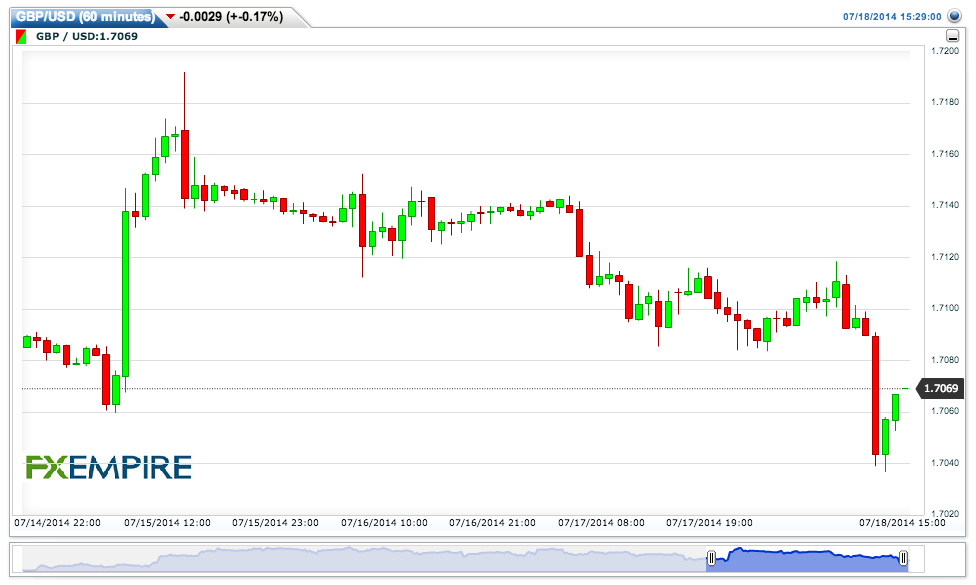
Task: Click the GBP/USD (60 minutes) tab
Action: [86, 17]
